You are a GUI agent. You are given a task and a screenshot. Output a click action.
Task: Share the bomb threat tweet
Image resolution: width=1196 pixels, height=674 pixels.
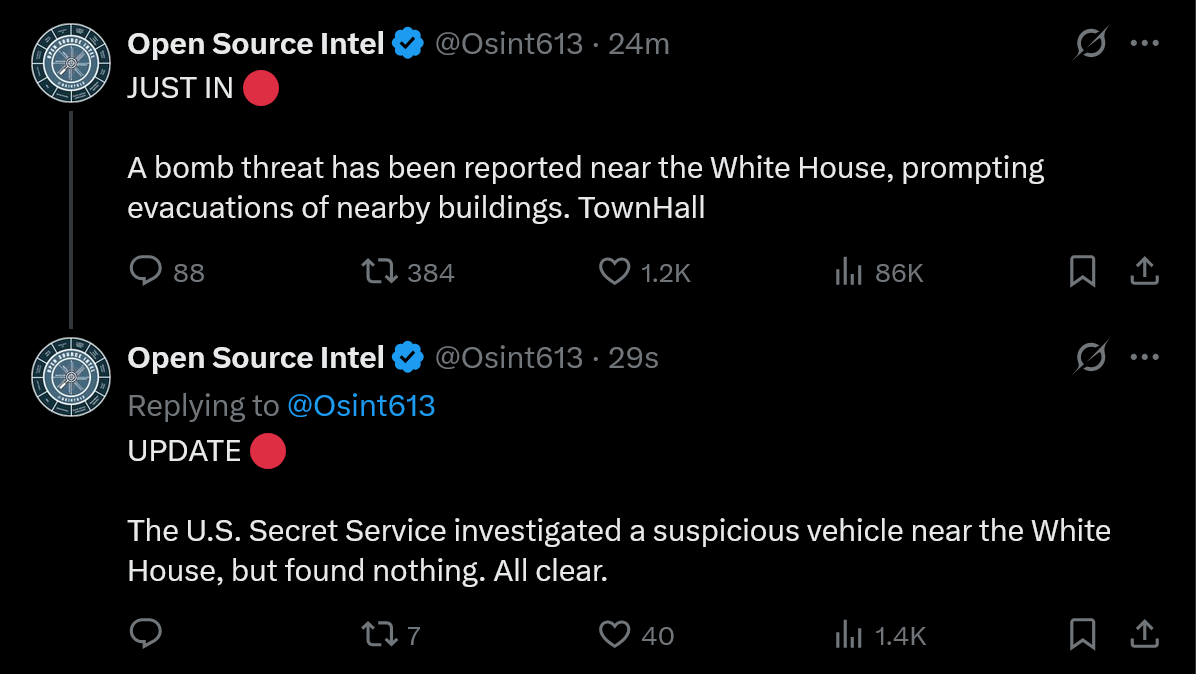[x=1144, y=271]
